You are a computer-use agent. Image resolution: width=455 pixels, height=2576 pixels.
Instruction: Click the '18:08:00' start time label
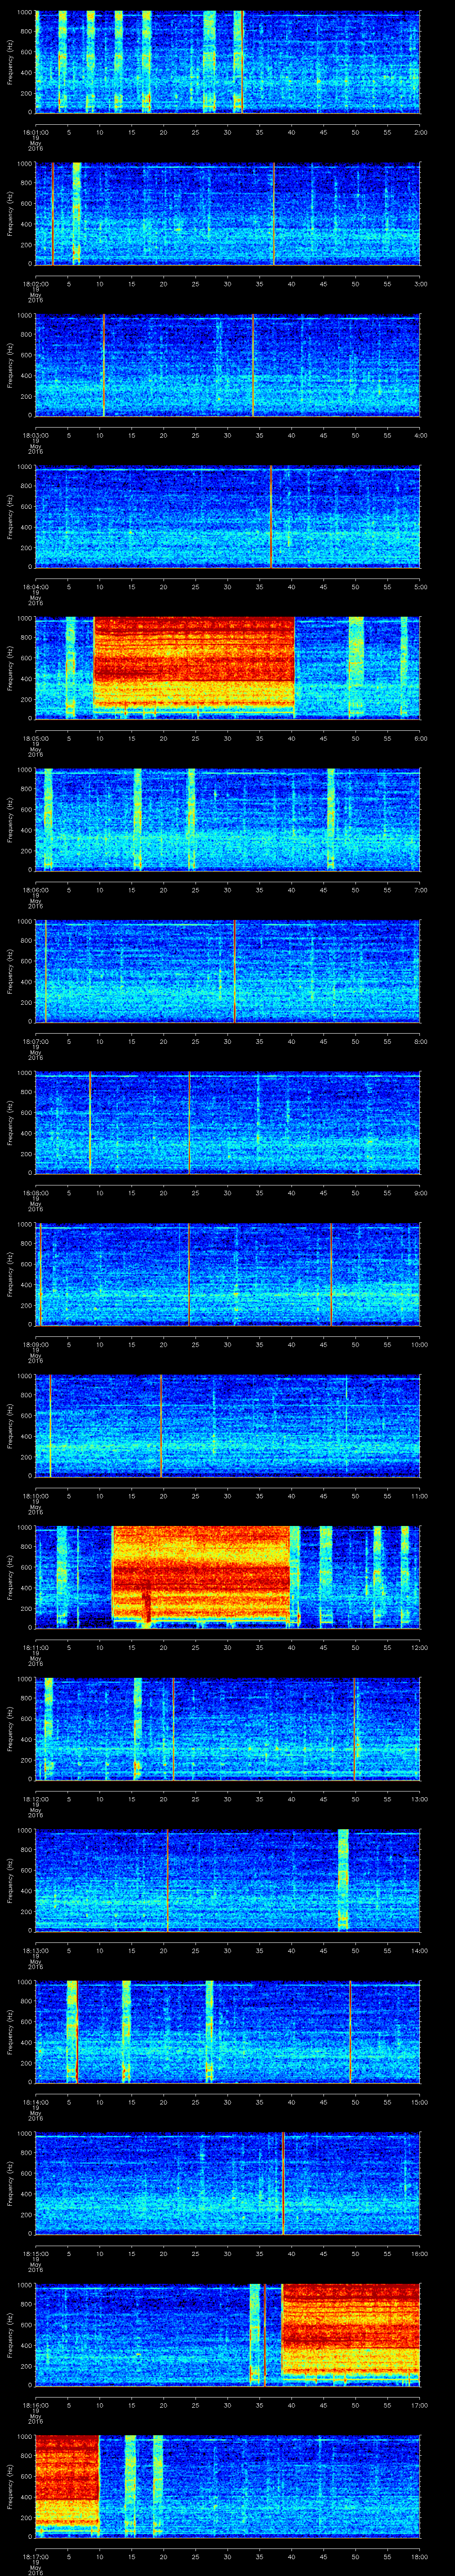tap(35, 1192)
